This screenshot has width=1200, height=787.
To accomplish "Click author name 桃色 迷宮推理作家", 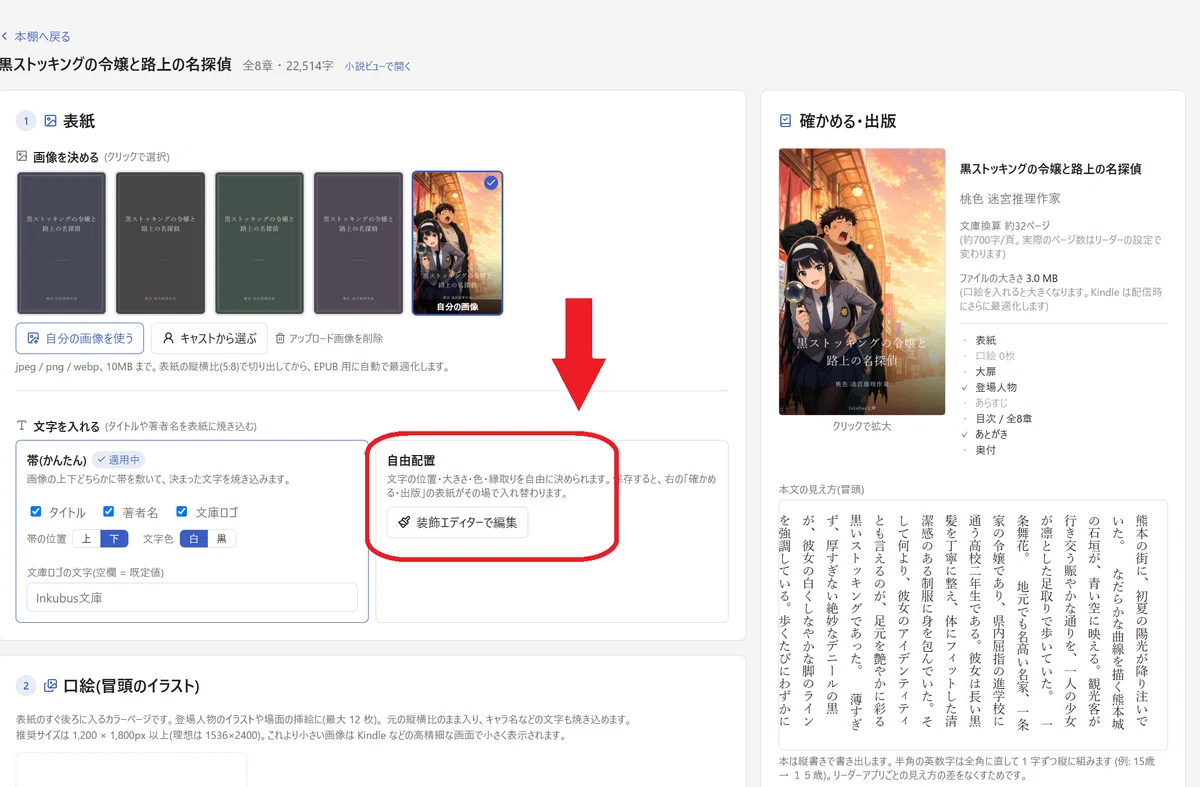I will (x=1010, y=199).
